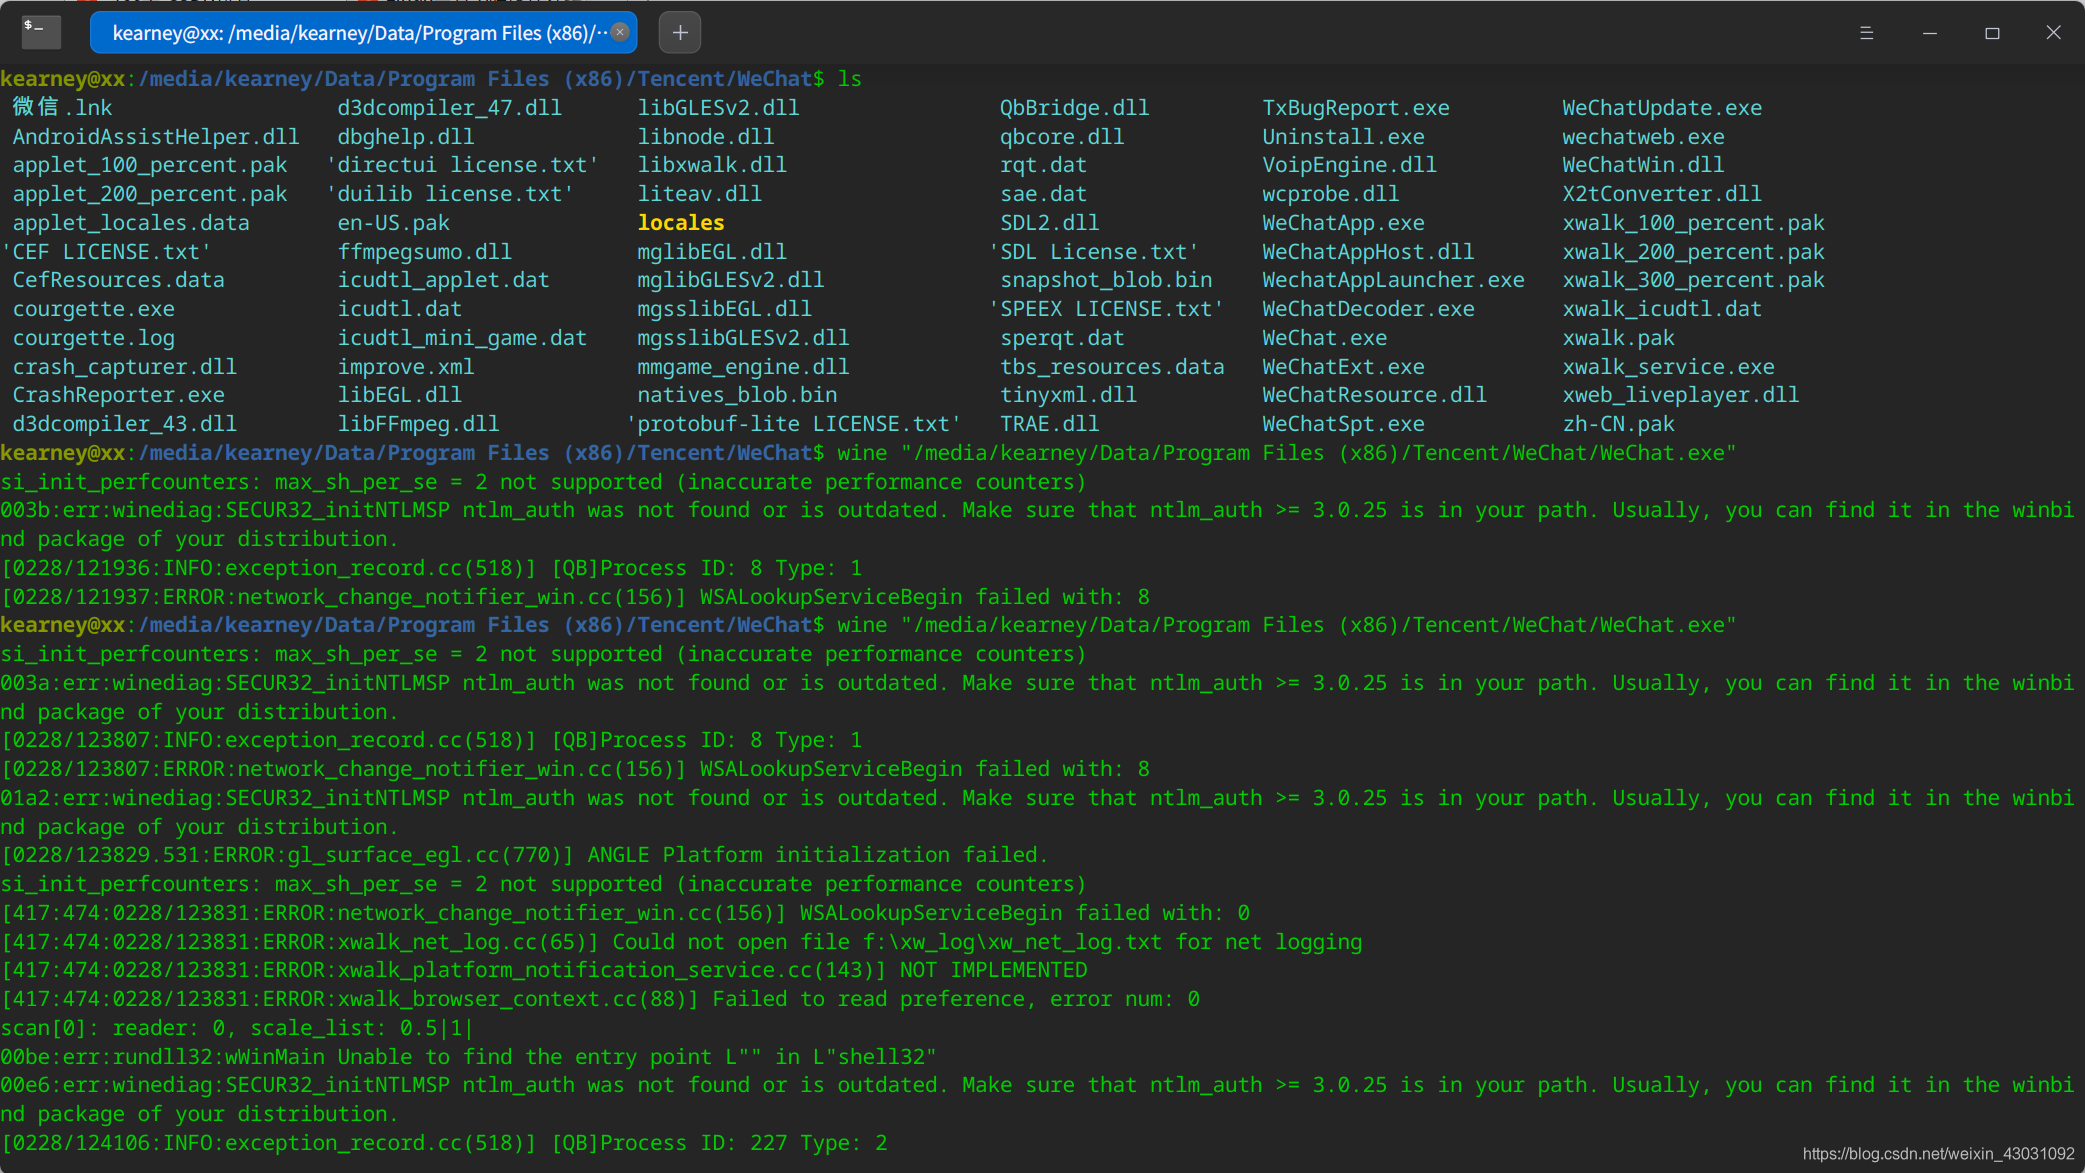Click d3dcompiler_47.dll in the listing
Screen dimensions: 2085x1173
coord(449,107)
